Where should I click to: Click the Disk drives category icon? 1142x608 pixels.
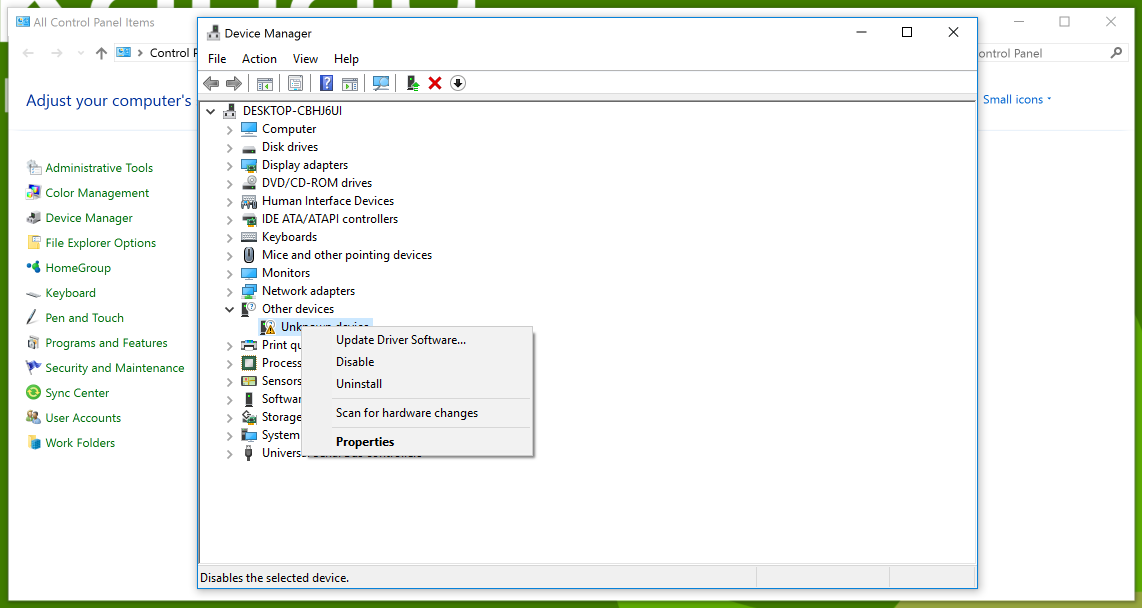[x=249, y=147]
